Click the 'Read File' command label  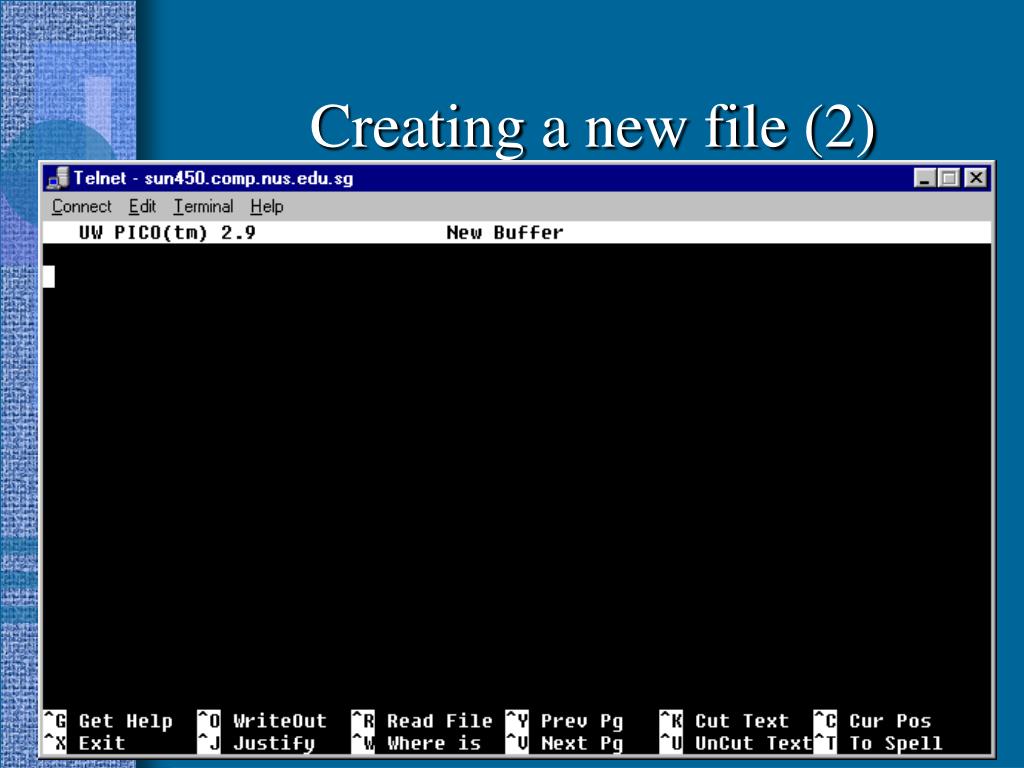pyautogui.click(x=440, y=721)
